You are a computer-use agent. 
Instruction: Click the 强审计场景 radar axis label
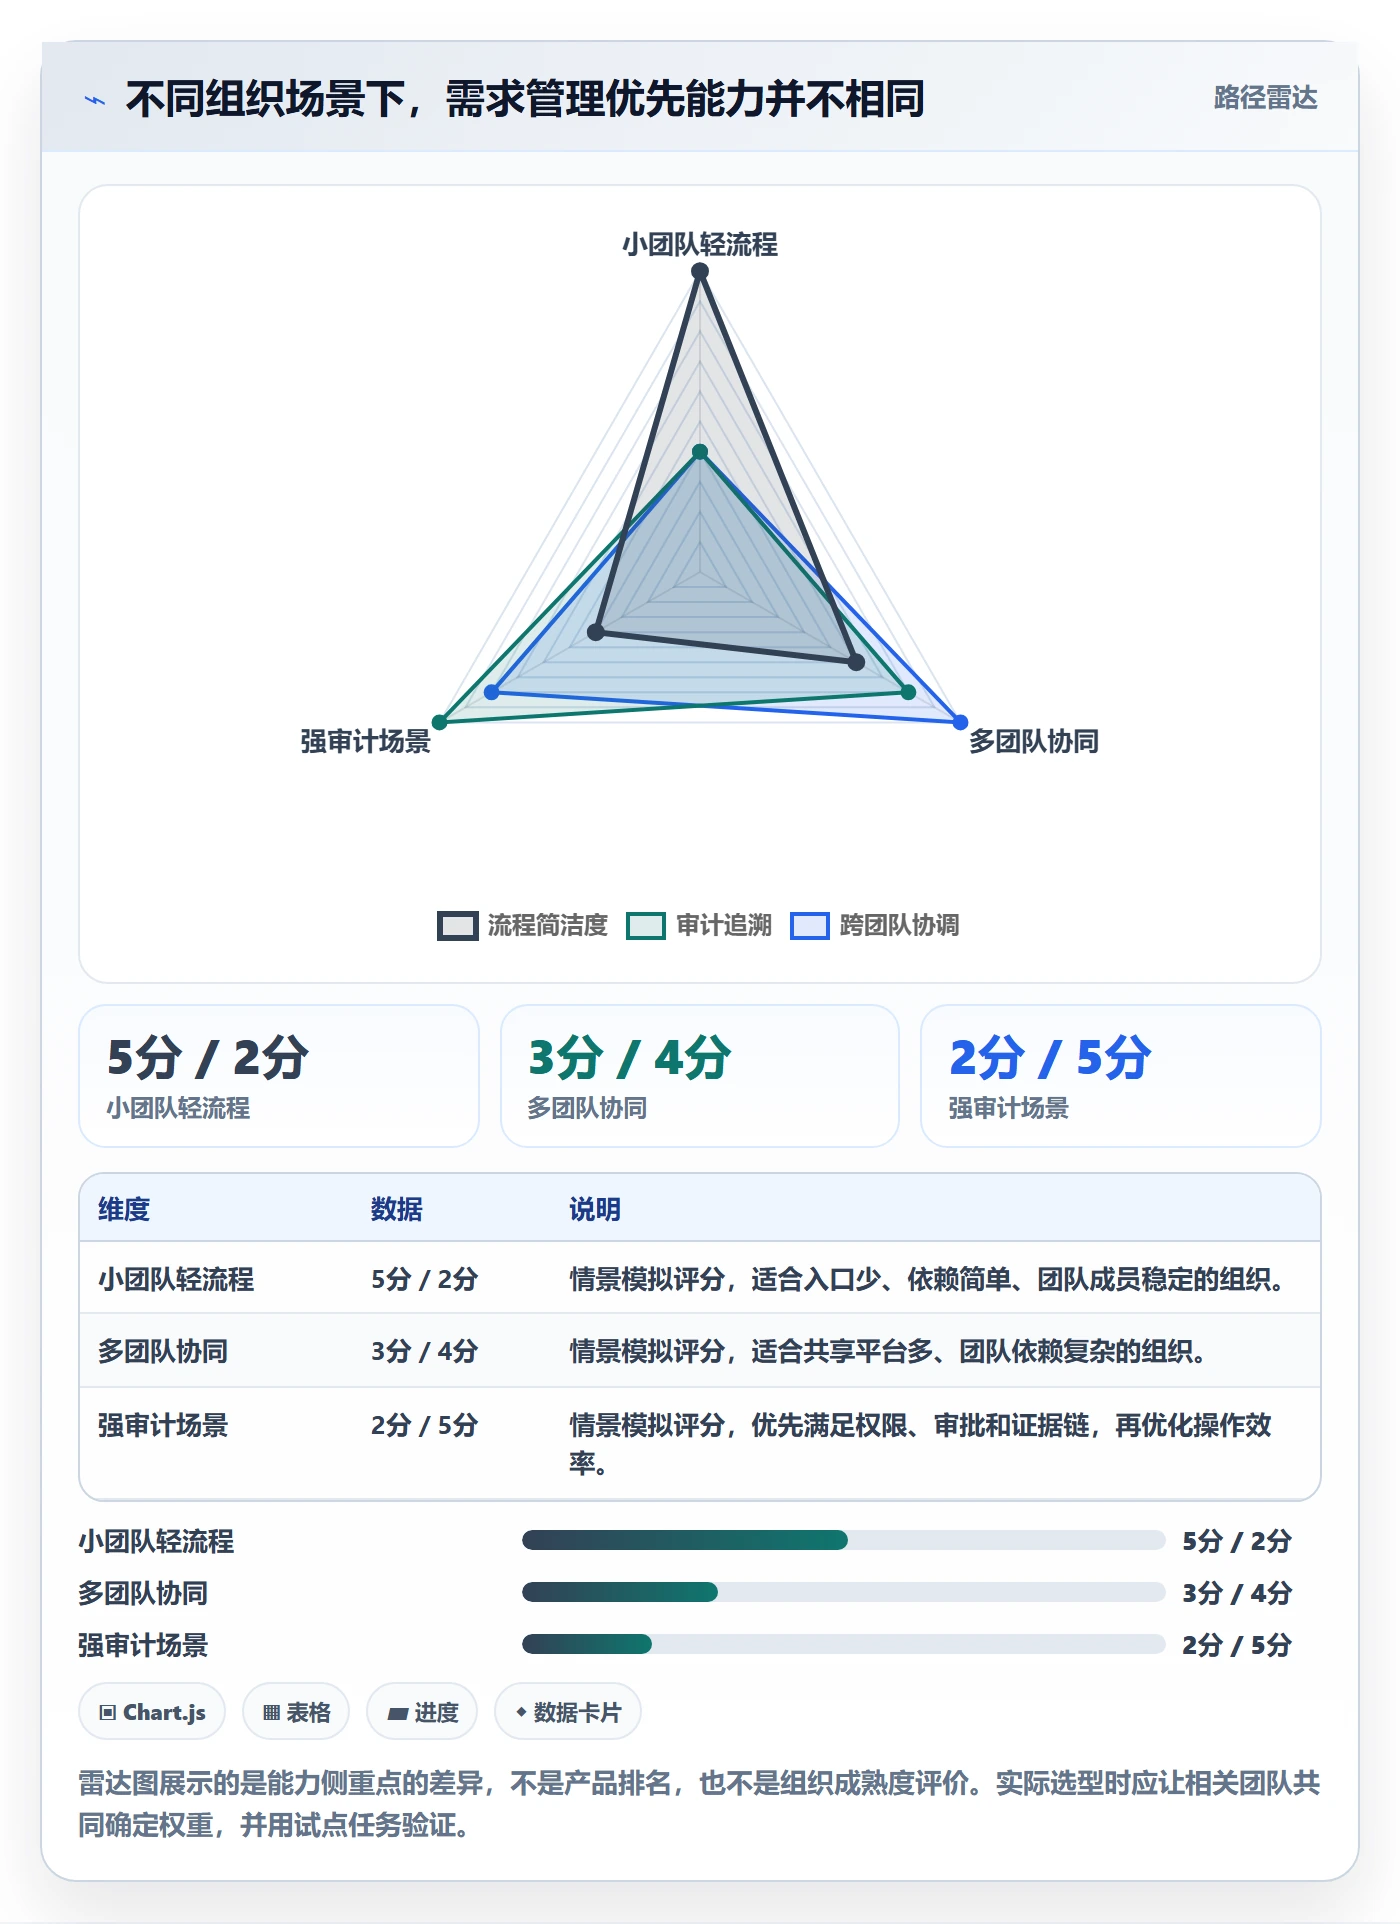pyautogui.click(x=366, y=741)
